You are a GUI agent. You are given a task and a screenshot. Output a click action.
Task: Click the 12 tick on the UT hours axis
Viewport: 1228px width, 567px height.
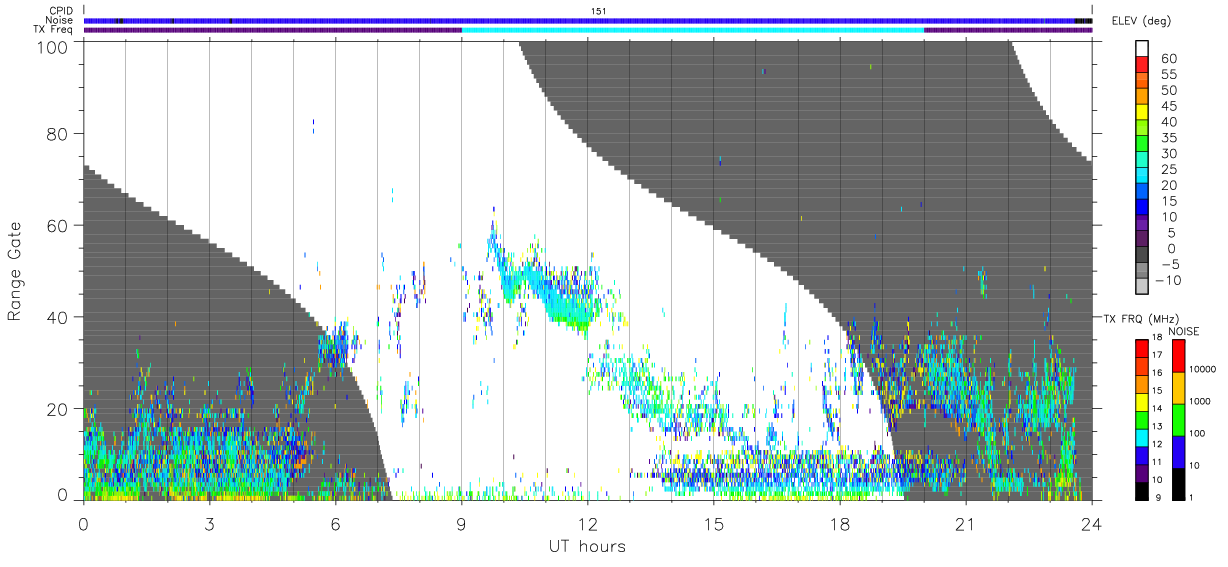coord(587,525)
